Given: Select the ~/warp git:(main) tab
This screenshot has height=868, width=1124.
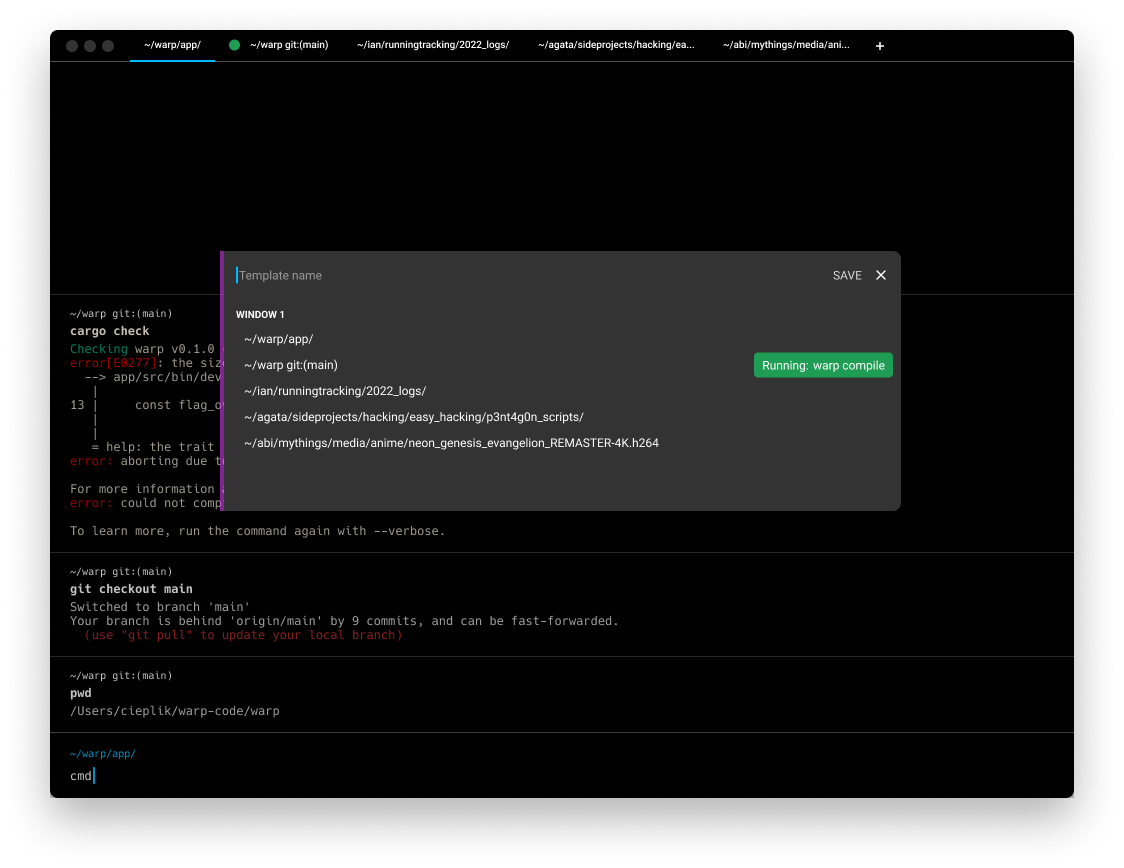Looking at the screenshot, I should tap(289, 45).
